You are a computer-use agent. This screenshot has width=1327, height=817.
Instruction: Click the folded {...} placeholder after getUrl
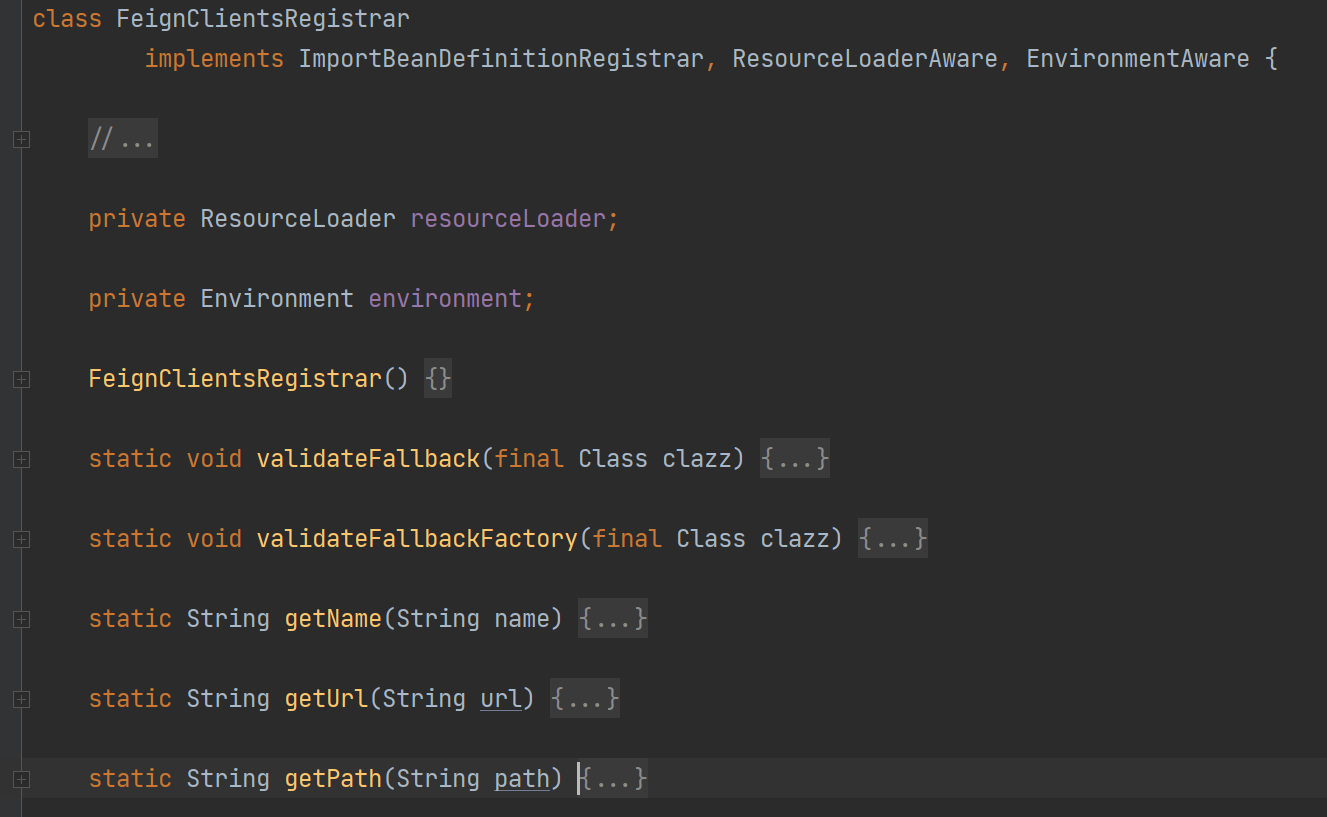tap(585, 699)
